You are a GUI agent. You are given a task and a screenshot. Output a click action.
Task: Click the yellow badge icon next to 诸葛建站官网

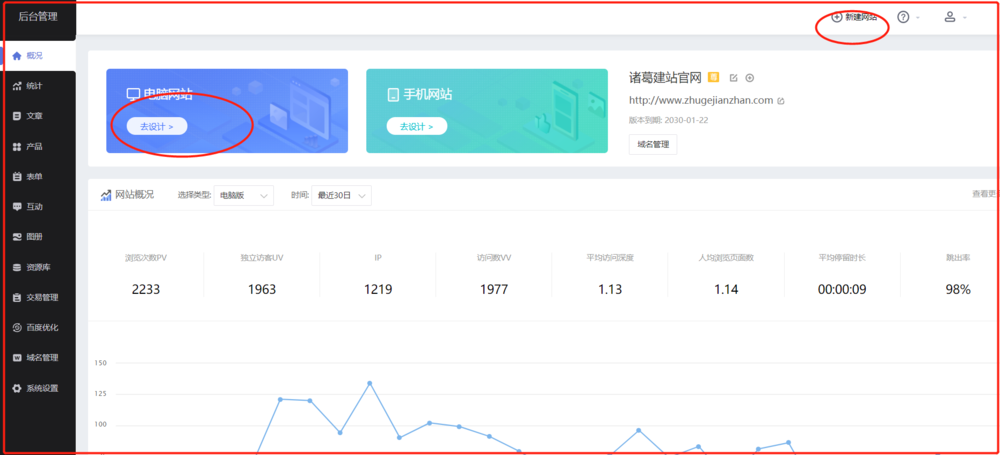point(713,77)
